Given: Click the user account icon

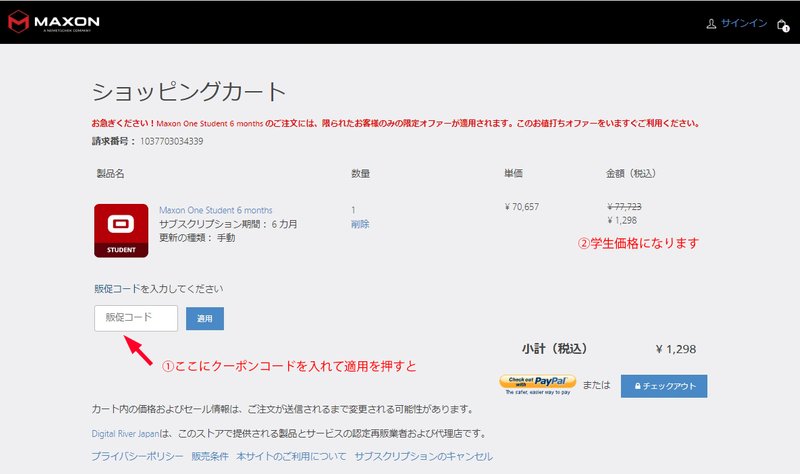Looking at the screenshot, I should click(711, 24).
